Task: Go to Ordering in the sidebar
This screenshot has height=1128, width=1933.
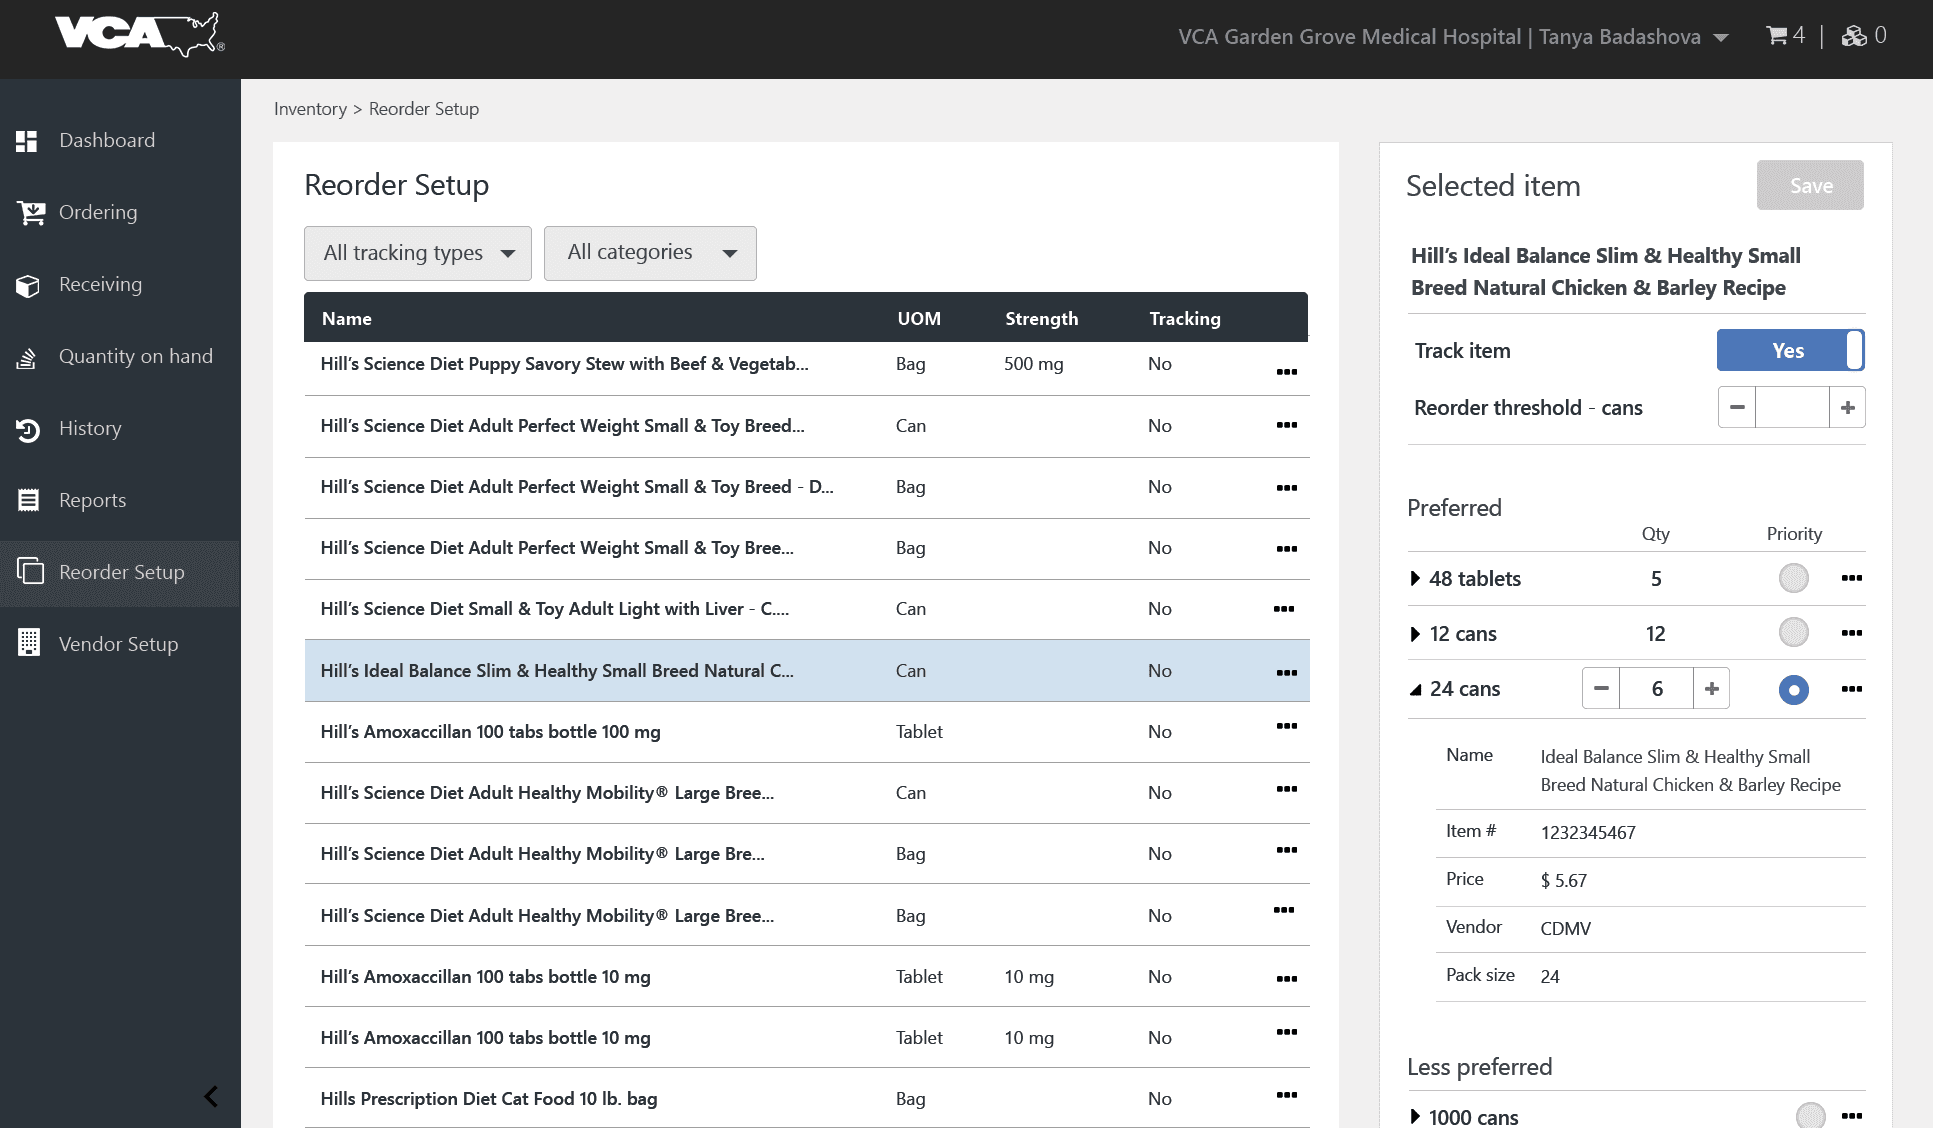Action: click(x=98, y=213)
